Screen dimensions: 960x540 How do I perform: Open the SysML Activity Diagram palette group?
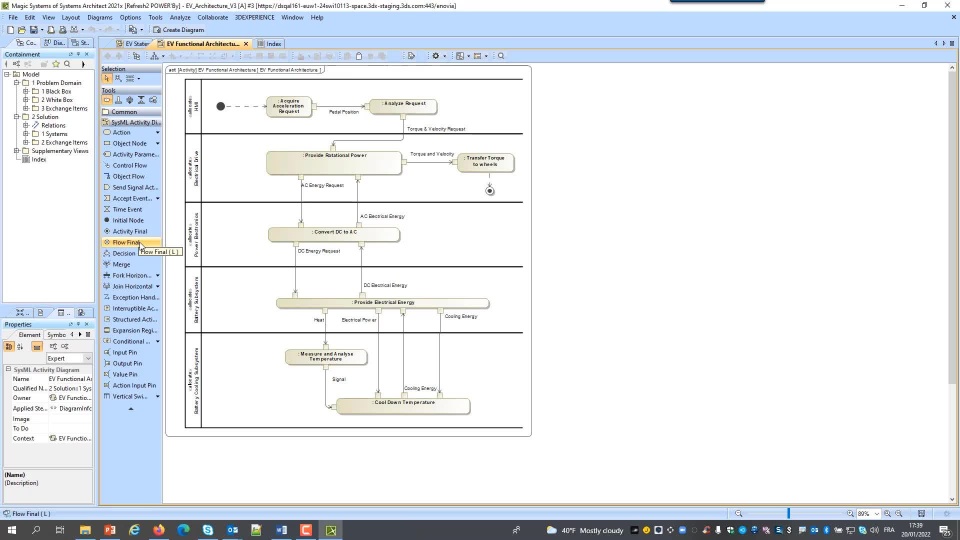pos(131,122)
